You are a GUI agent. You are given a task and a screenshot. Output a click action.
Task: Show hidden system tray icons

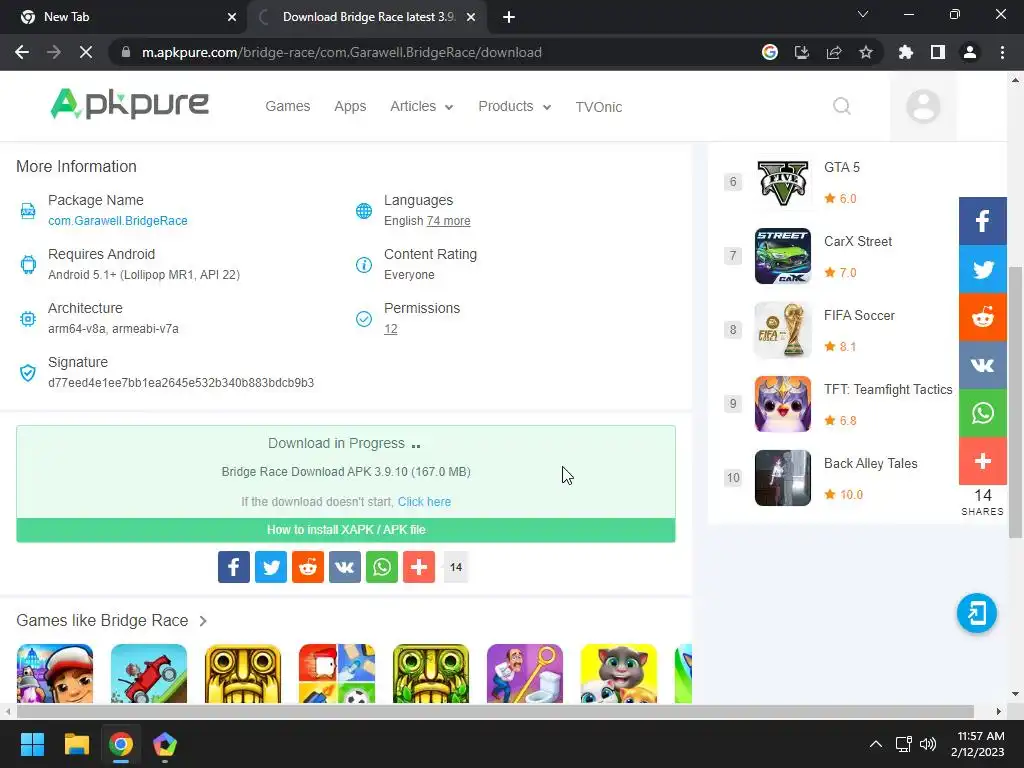pyautogui.click(x=876, y=744)
